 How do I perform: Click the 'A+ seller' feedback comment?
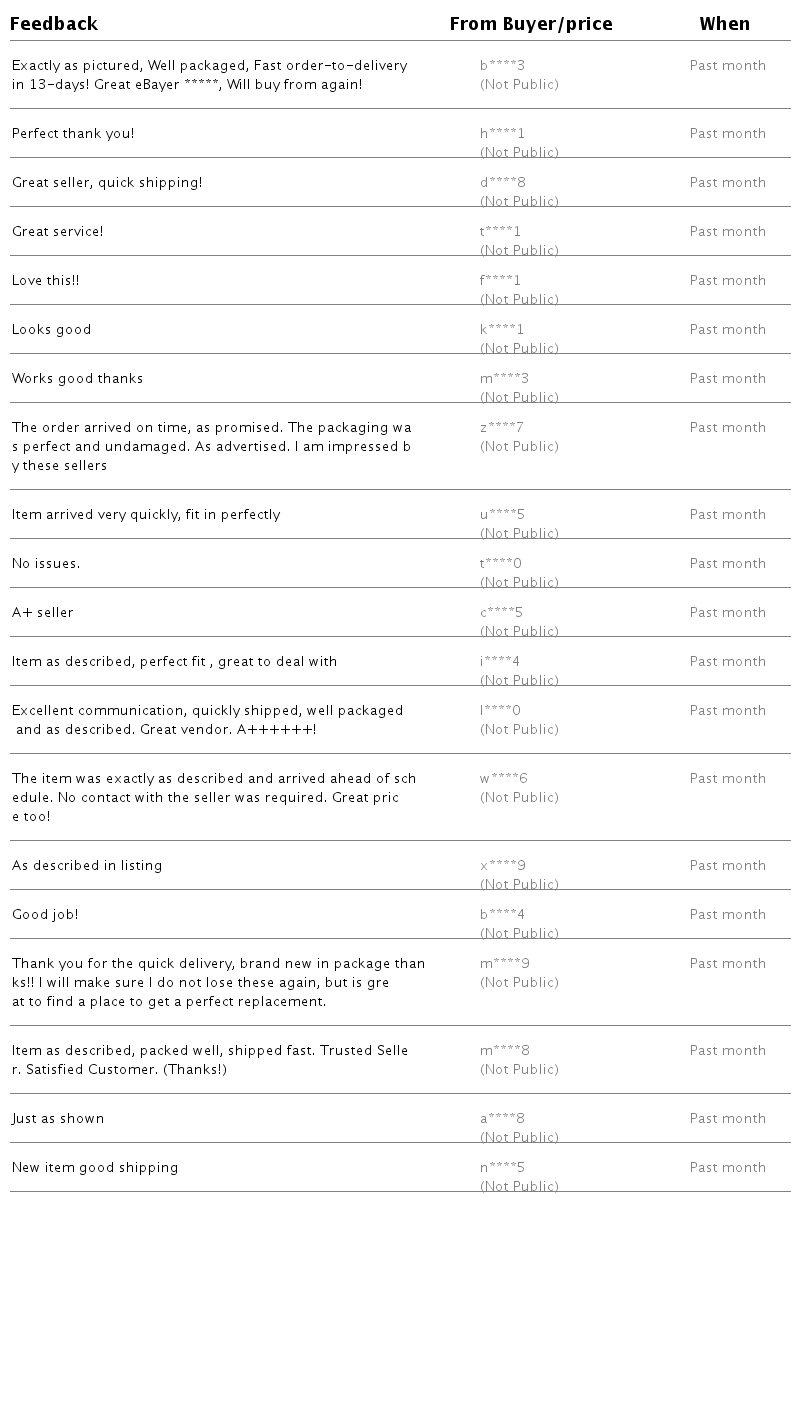43,613
